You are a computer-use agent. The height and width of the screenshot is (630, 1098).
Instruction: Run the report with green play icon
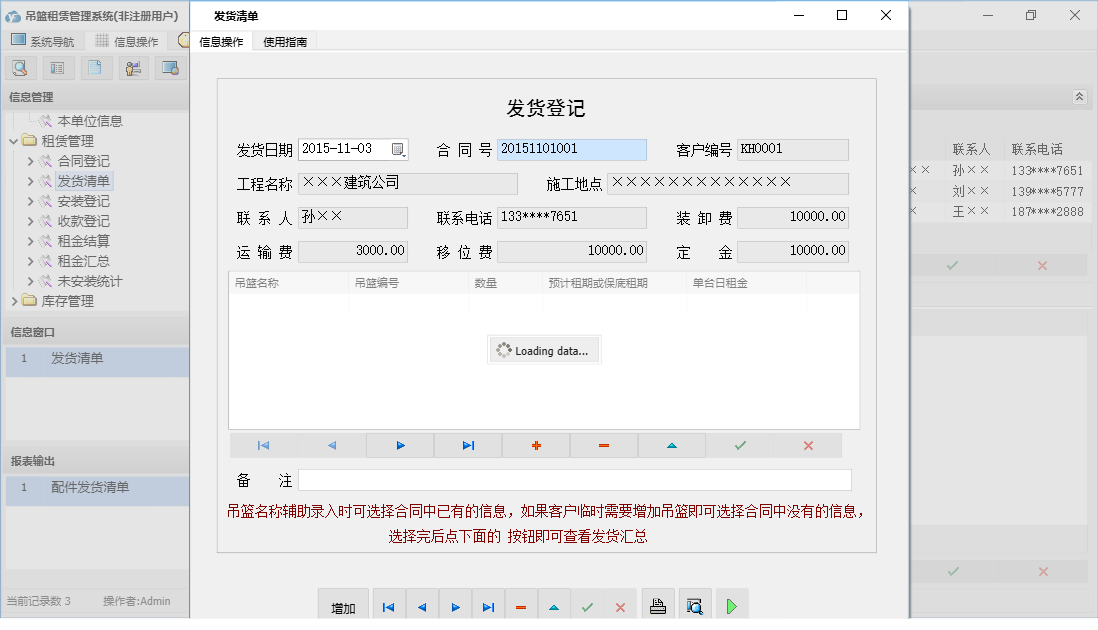click(731, 604)
